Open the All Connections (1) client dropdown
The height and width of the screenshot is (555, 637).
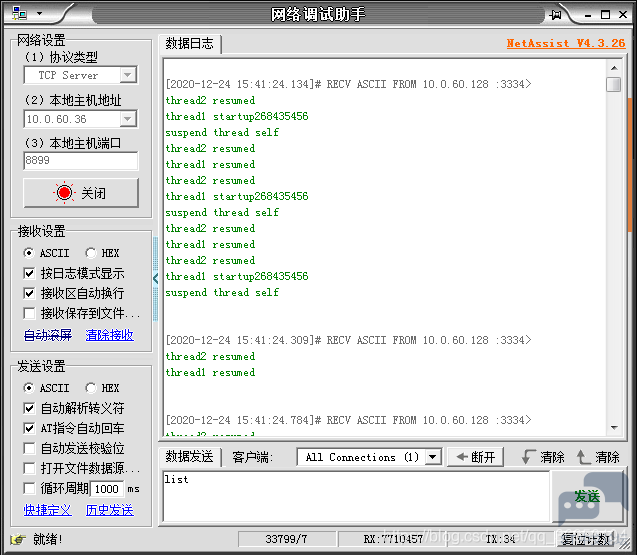pos(369,457)
